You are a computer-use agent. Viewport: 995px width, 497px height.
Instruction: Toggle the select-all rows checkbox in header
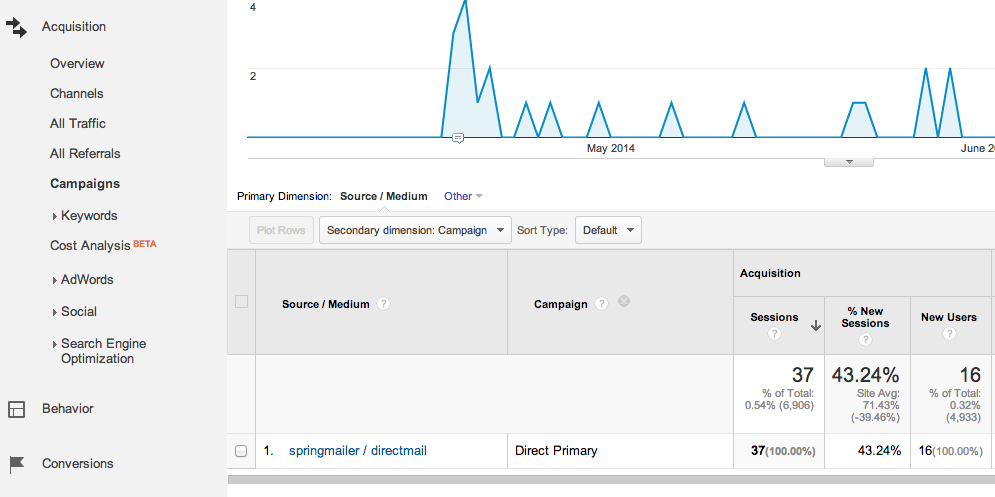point(241,302)
